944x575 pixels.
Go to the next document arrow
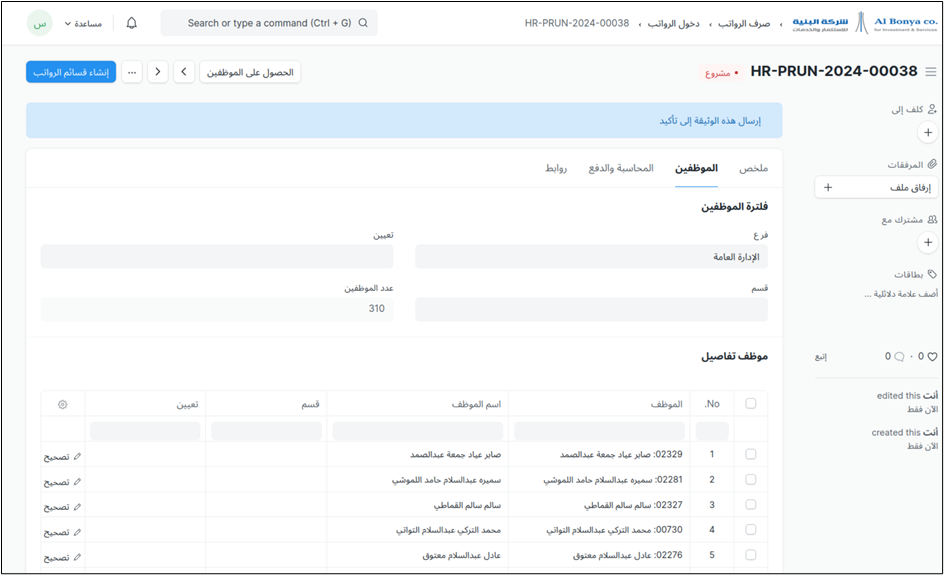point(158,72)
